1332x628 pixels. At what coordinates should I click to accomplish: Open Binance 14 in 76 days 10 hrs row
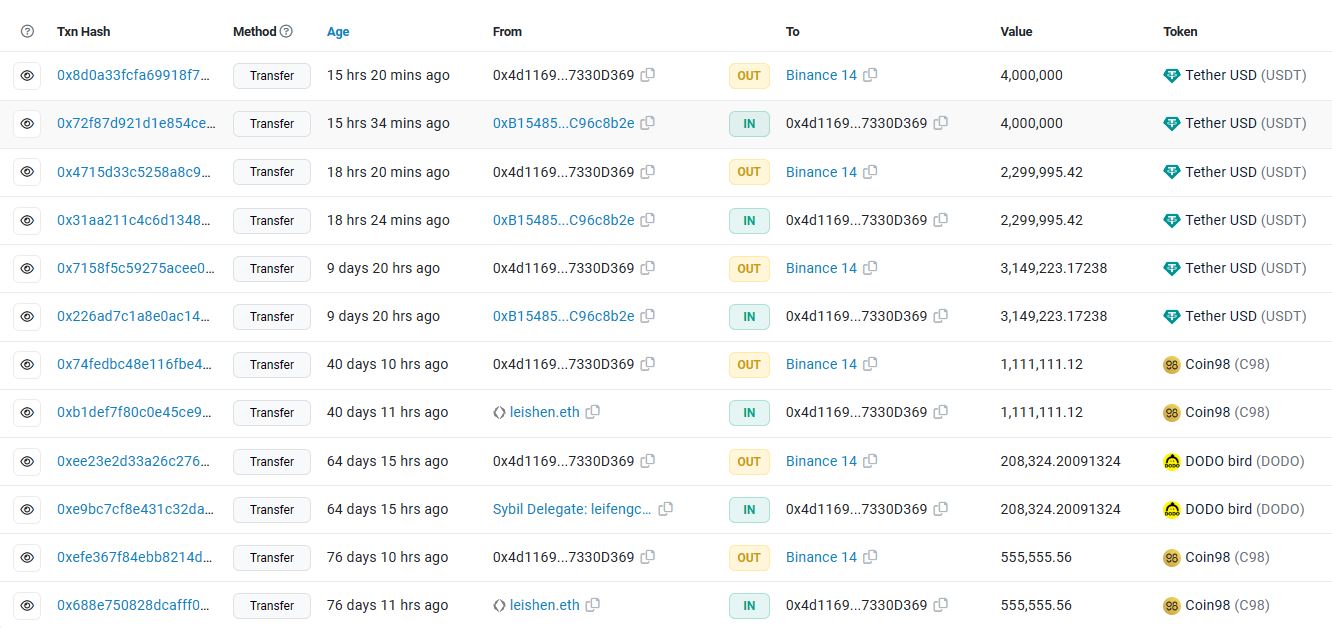821,557
